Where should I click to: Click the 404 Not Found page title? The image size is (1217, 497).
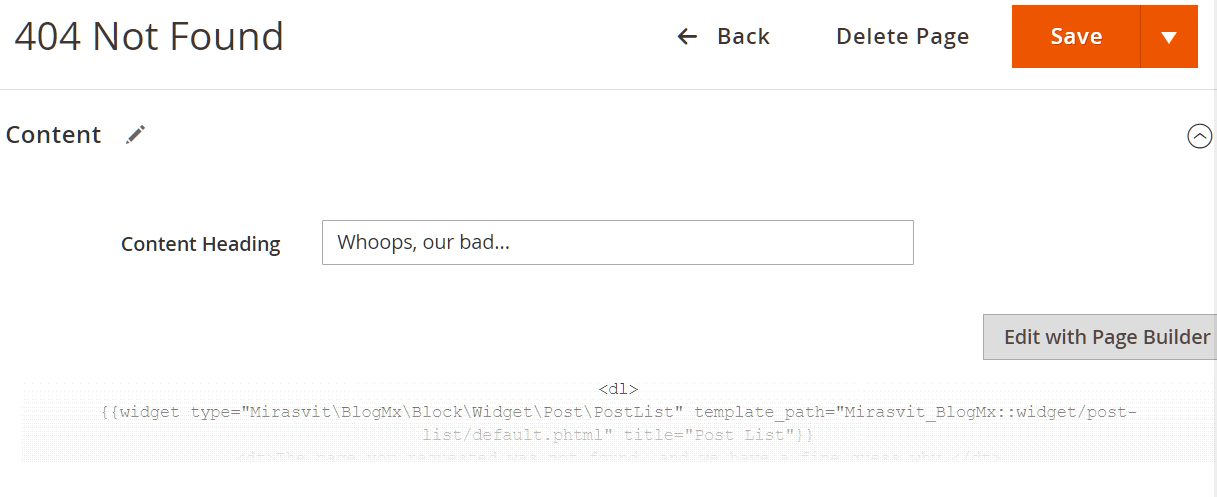pyautogui.click(x=149, y=37)
